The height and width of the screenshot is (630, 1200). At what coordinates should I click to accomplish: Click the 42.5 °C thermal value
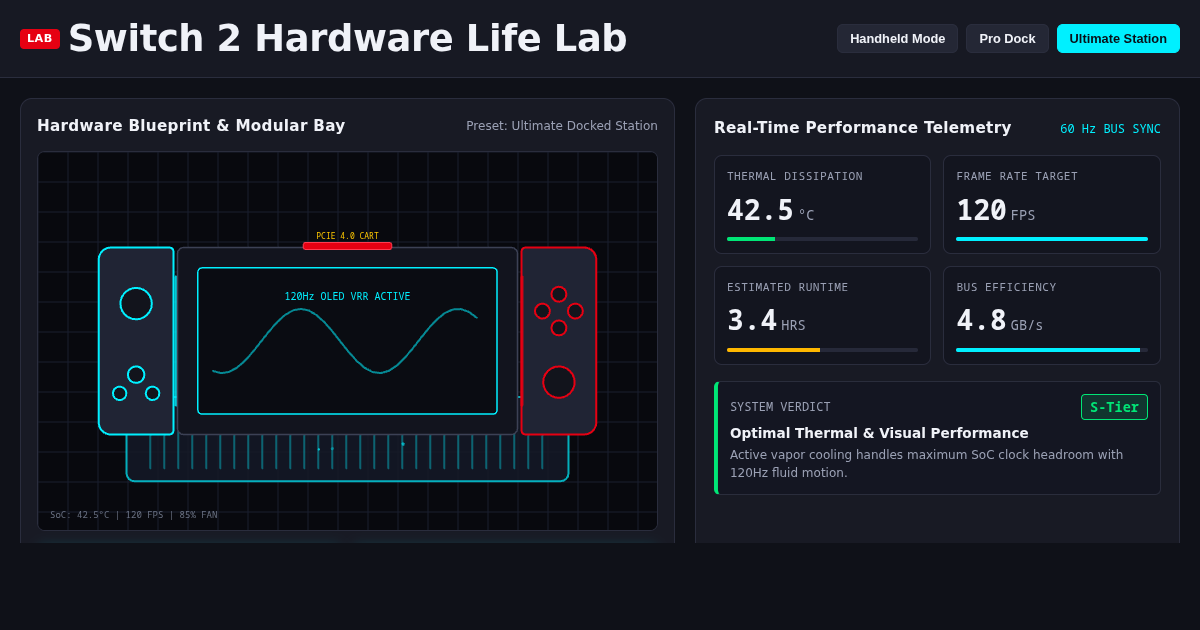[x=770, y=211]
